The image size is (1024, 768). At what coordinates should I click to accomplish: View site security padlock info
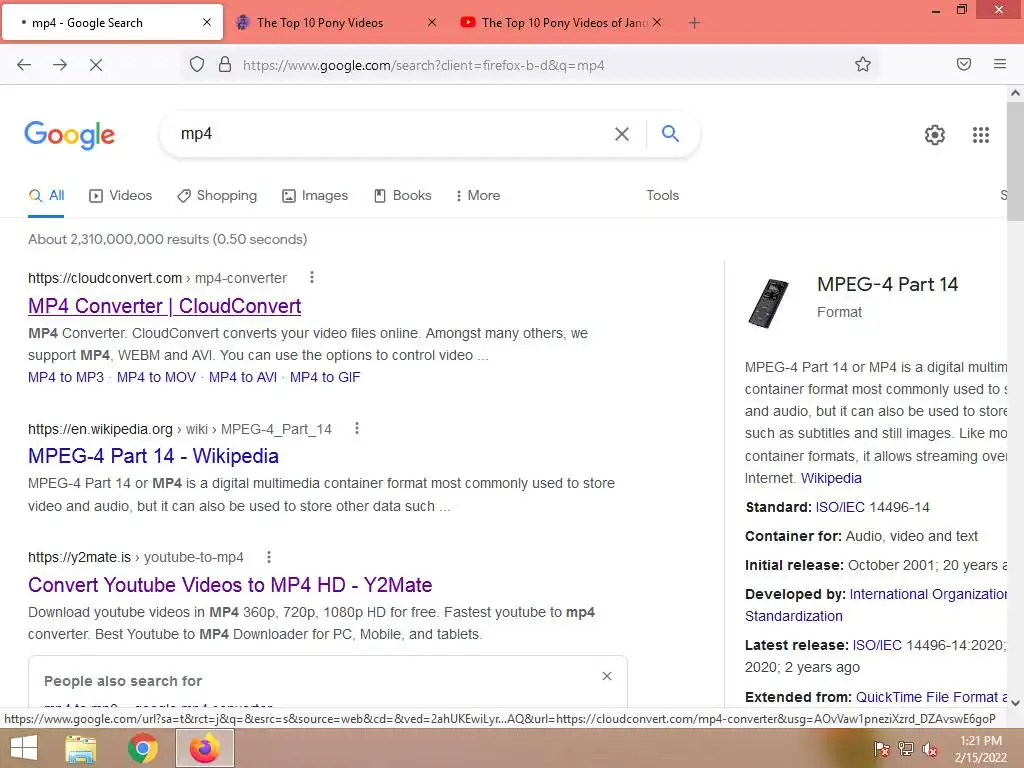(x=225, y=65)
